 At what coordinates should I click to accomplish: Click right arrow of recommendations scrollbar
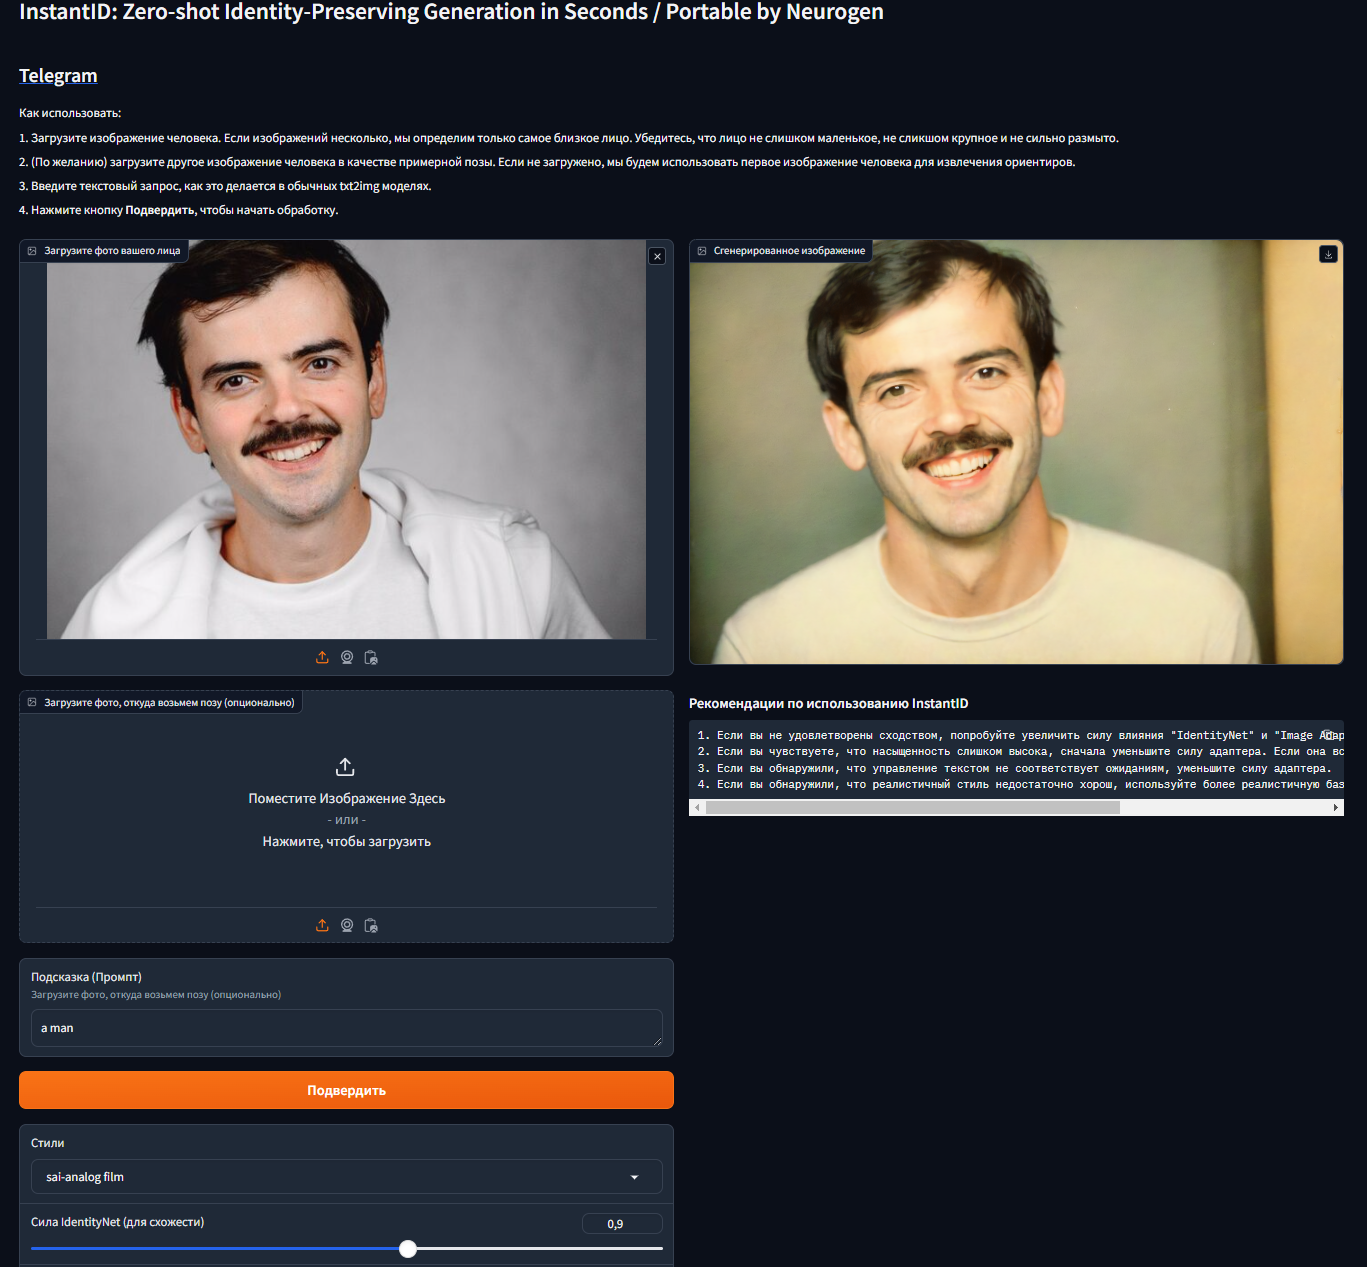(x=1336, y=808)
